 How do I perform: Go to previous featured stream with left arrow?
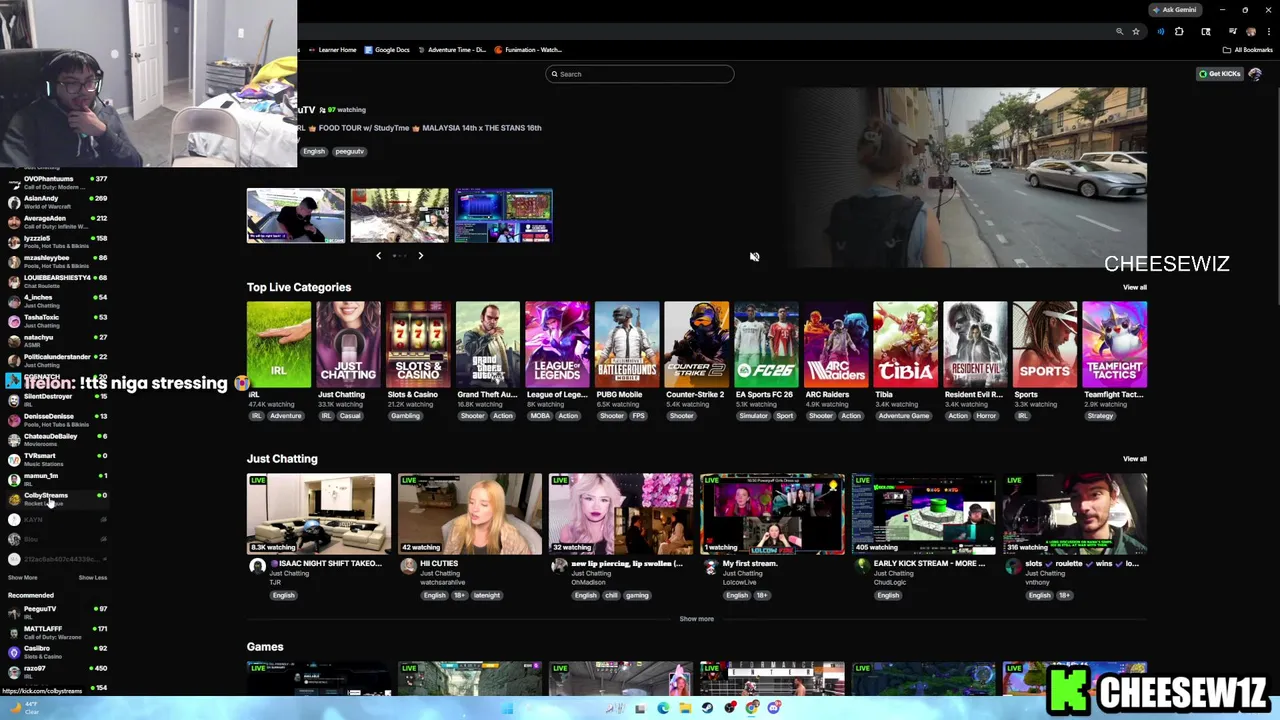coord(378,256)
